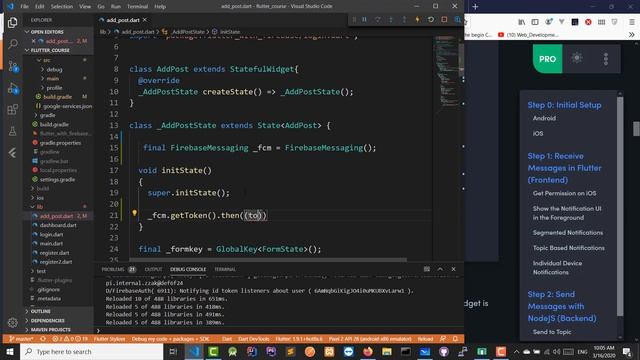
Task: Select the Debug Console tab
Action: pyautogui.click(x=188, y=269)
